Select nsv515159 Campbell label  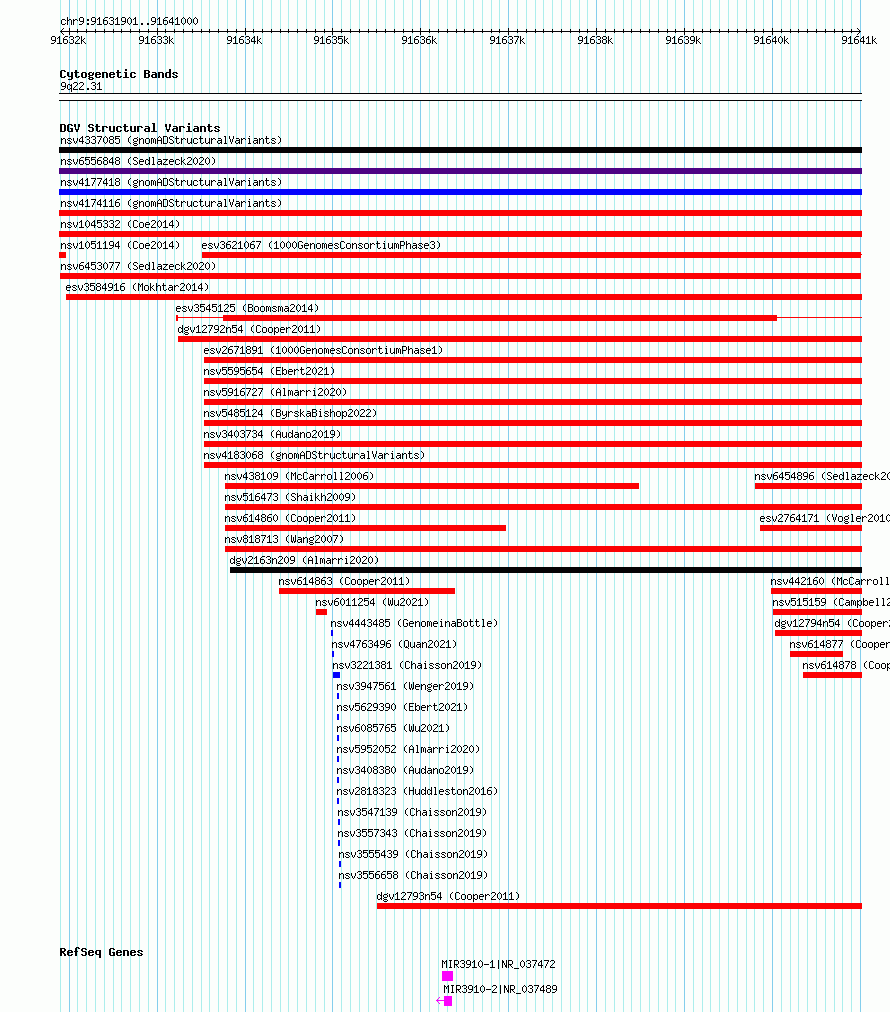[x=831, y=602]
